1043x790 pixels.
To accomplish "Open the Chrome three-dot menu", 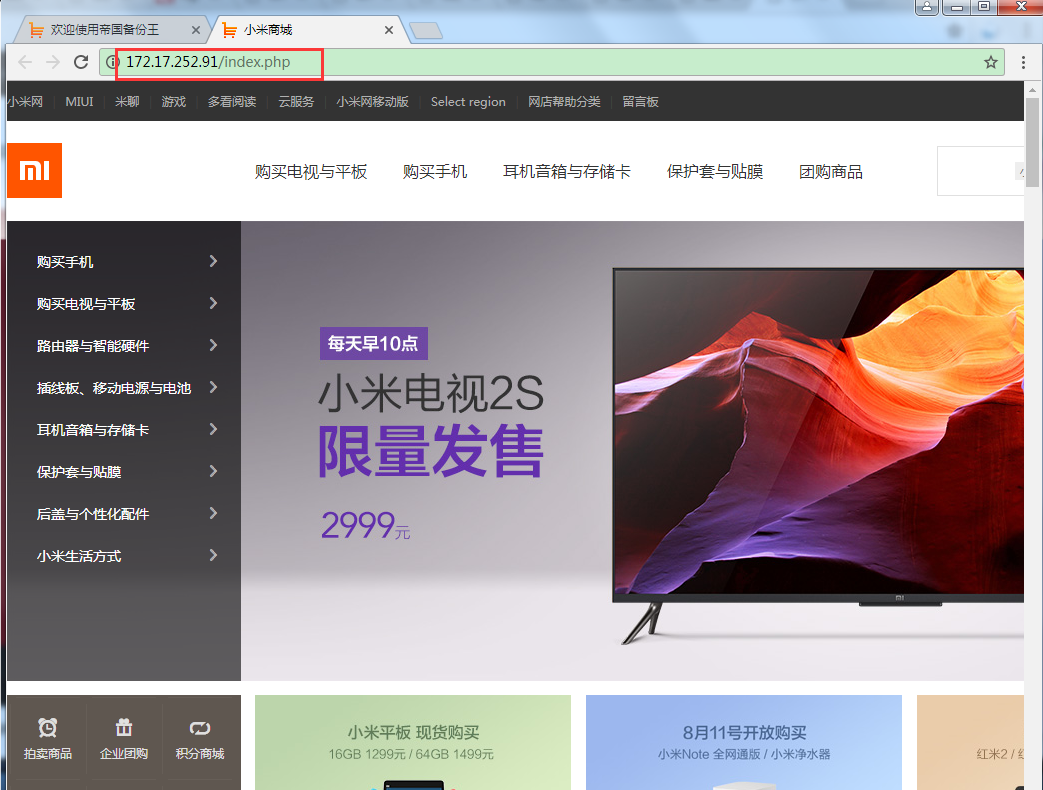I will 1023,62.
